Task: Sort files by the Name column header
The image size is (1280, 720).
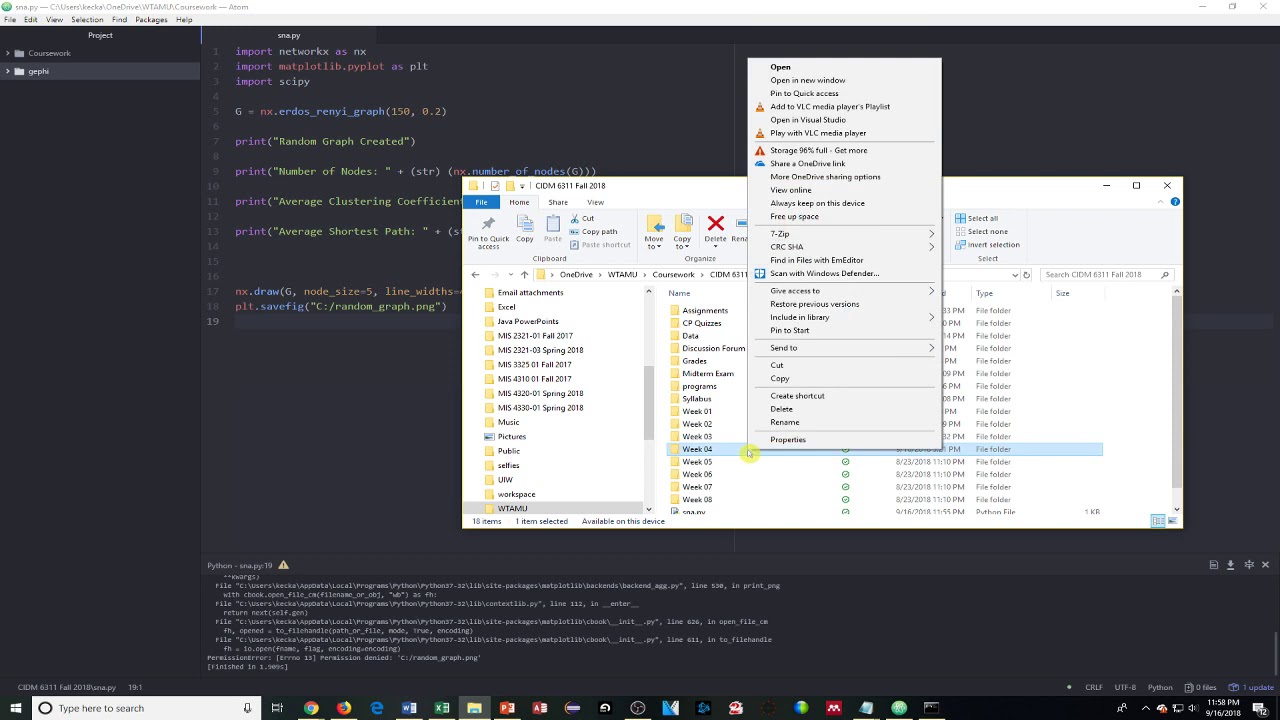Action: pos(679,294)
